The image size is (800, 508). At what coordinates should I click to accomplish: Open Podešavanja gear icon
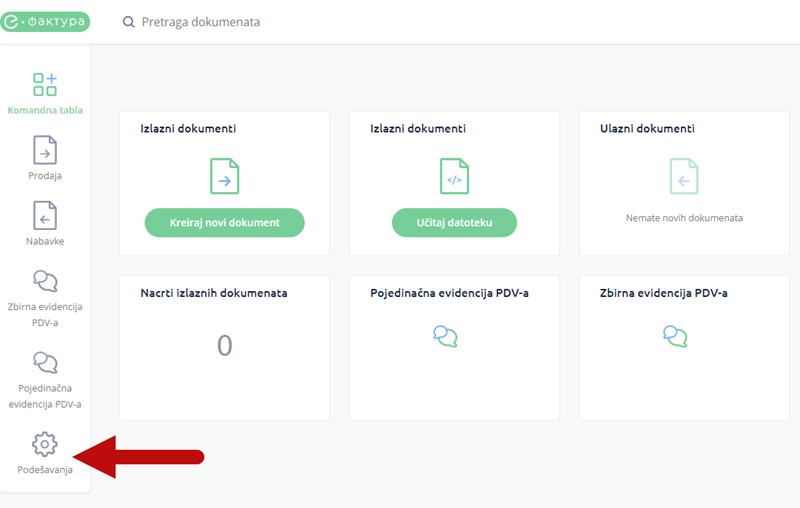pyautogui.click(x=45, y=443)
